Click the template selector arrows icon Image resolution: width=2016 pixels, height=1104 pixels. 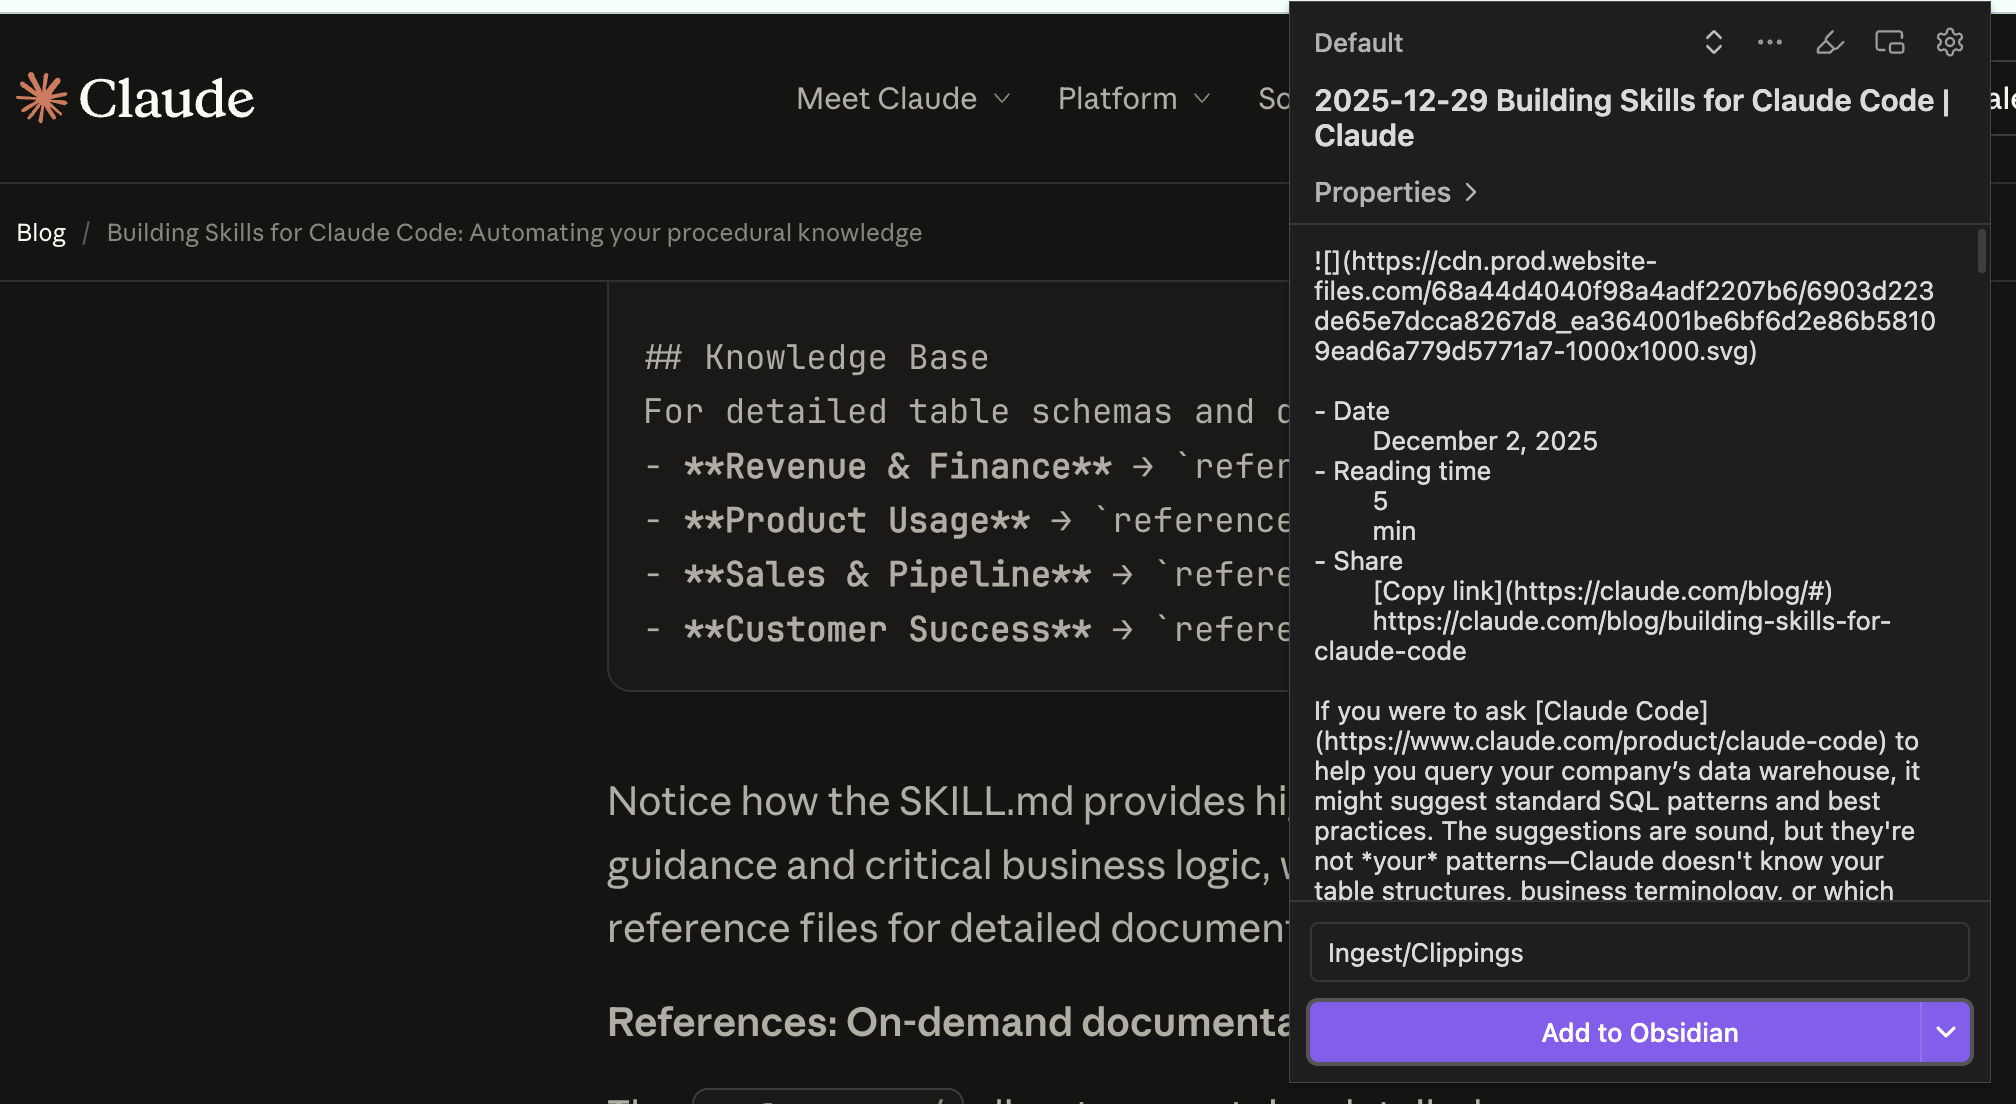tap(1713, 42)
